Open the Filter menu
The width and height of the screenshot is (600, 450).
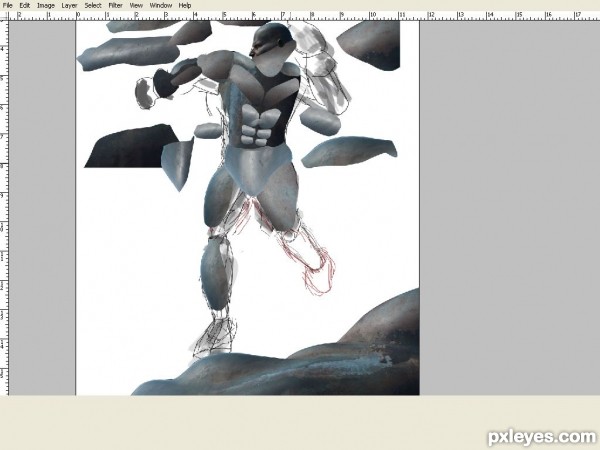[x=116, y=5]
